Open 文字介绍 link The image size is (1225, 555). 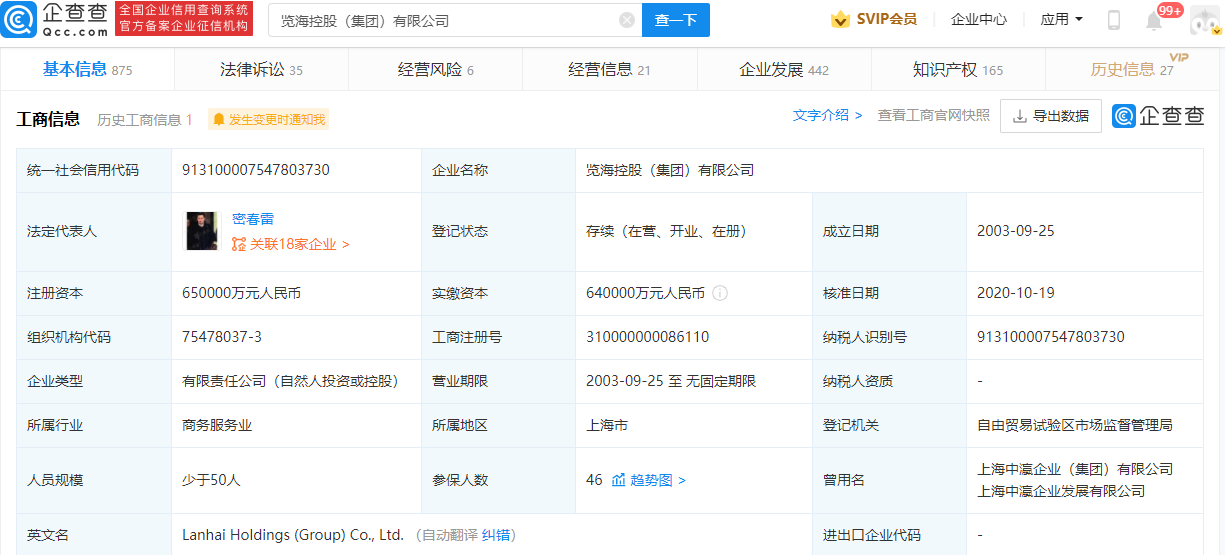(x=827, y=115)
